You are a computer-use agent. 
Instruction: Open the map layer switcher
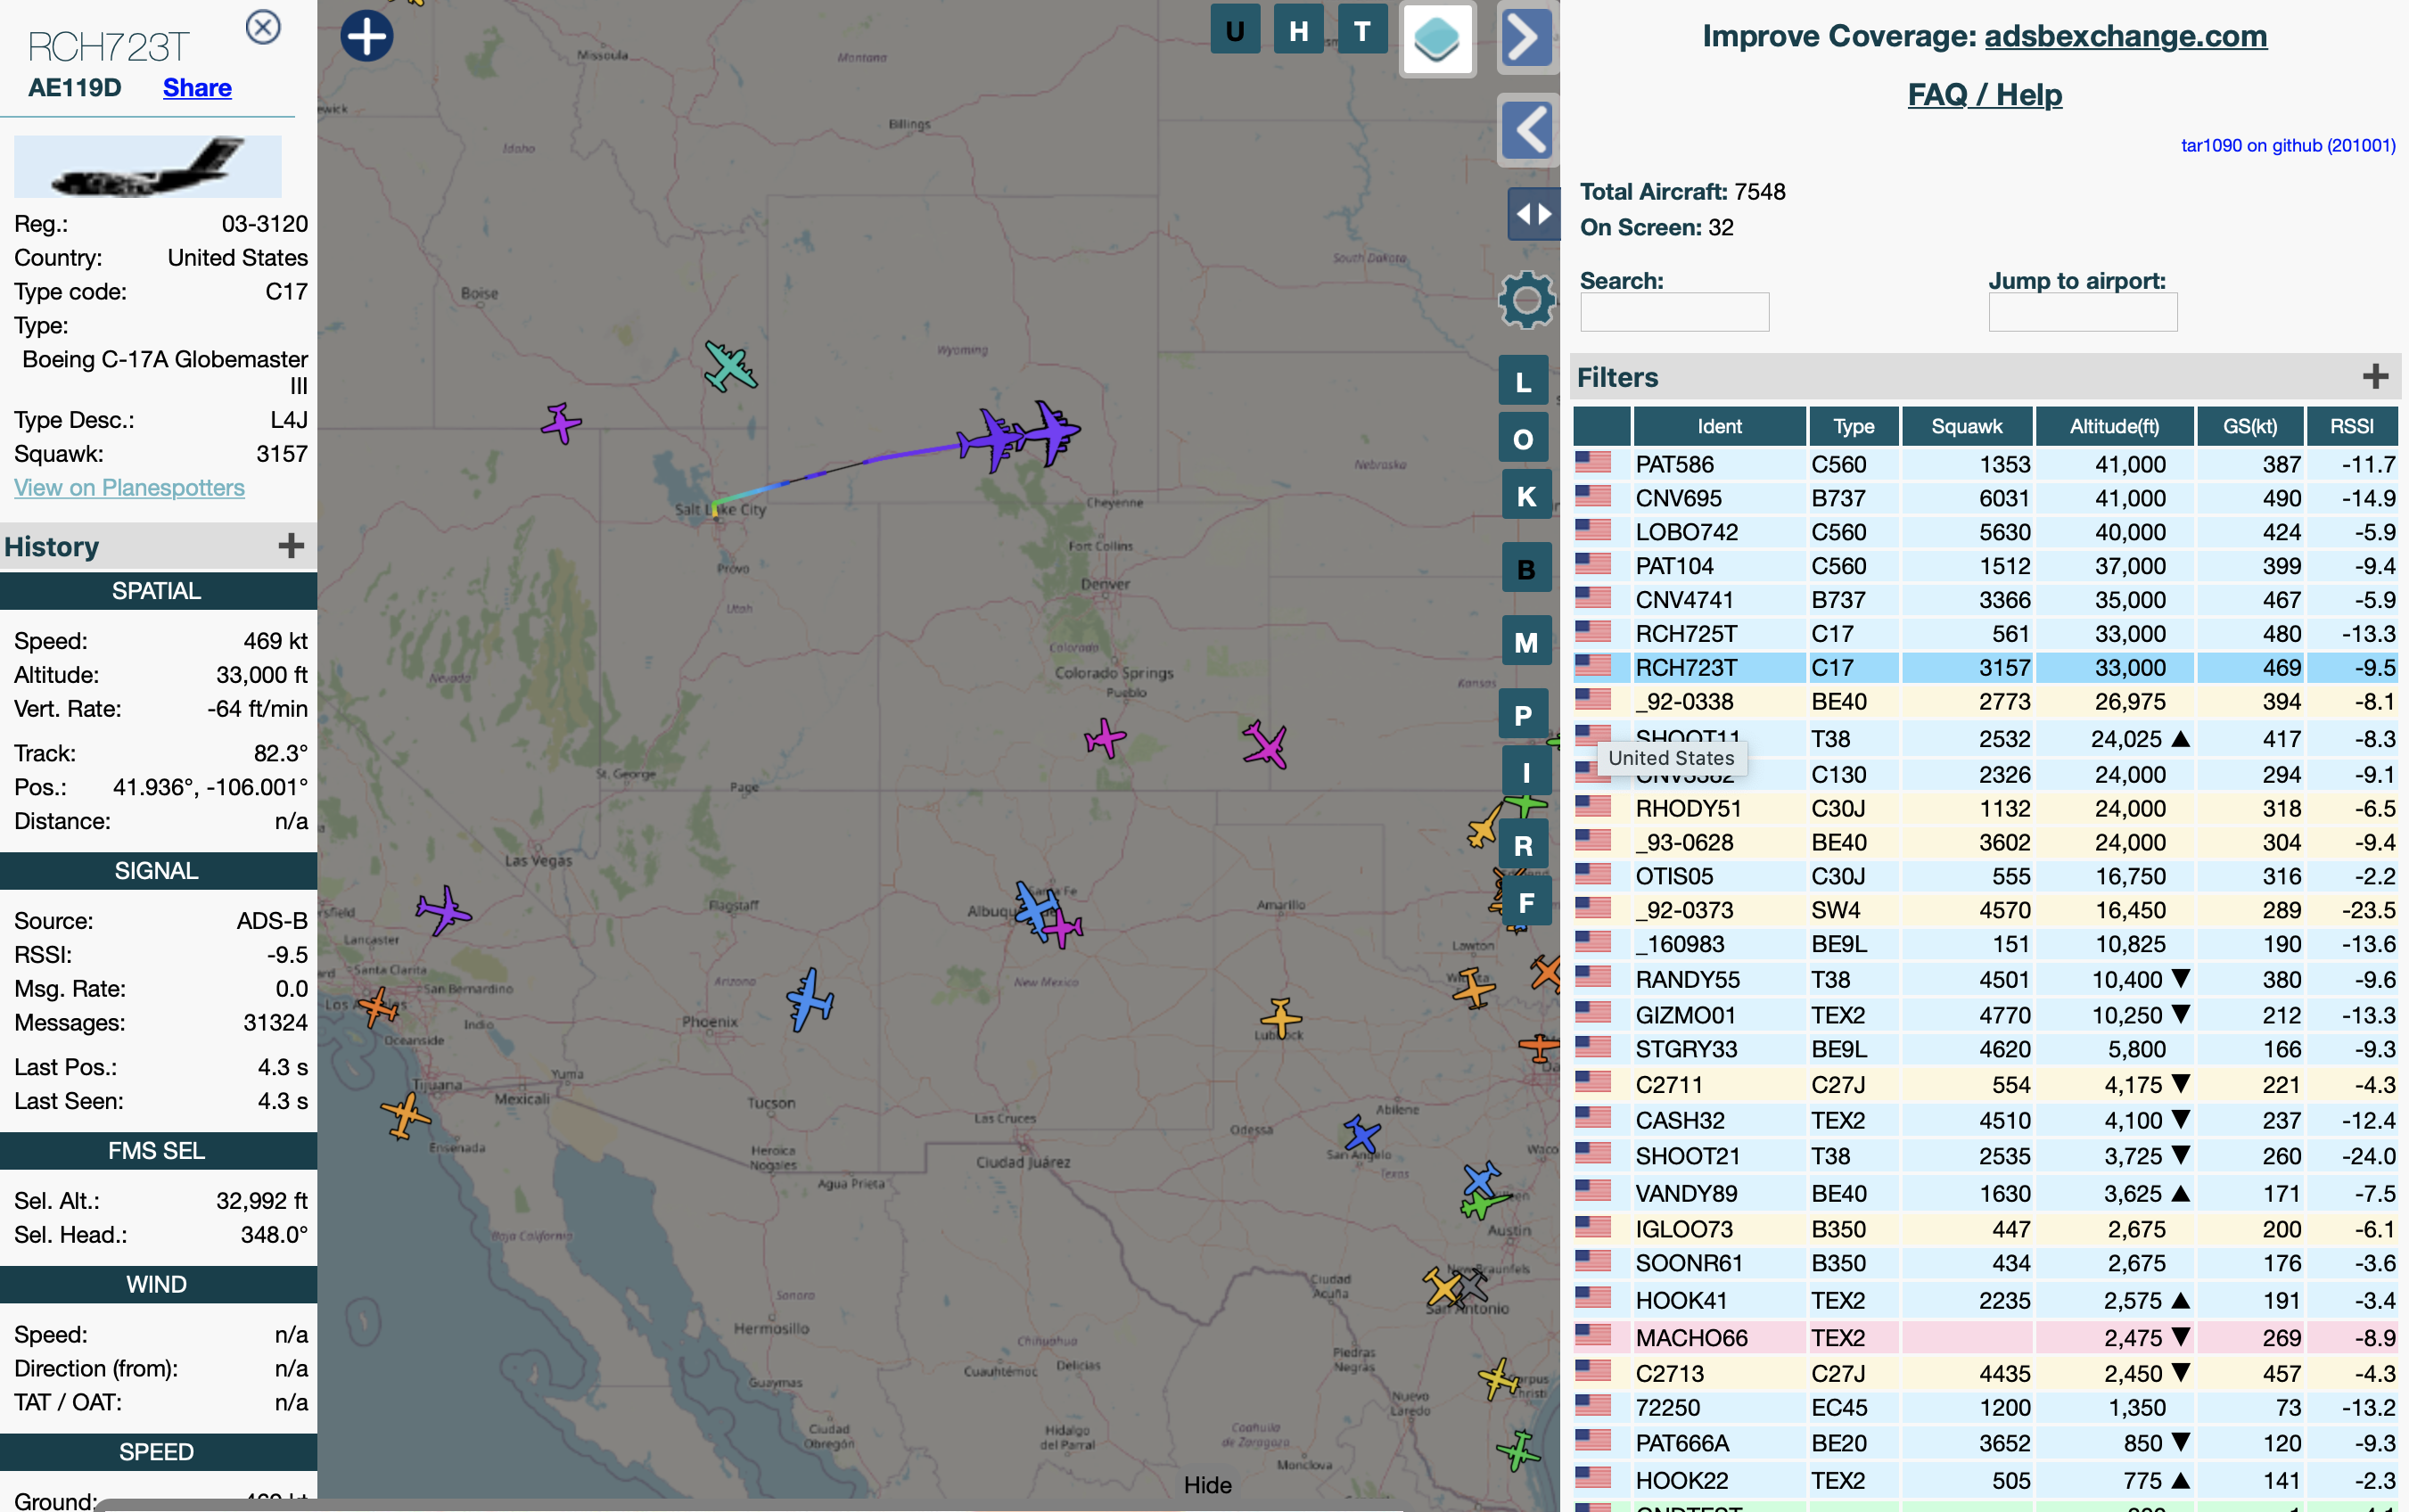coord(1437,39)
